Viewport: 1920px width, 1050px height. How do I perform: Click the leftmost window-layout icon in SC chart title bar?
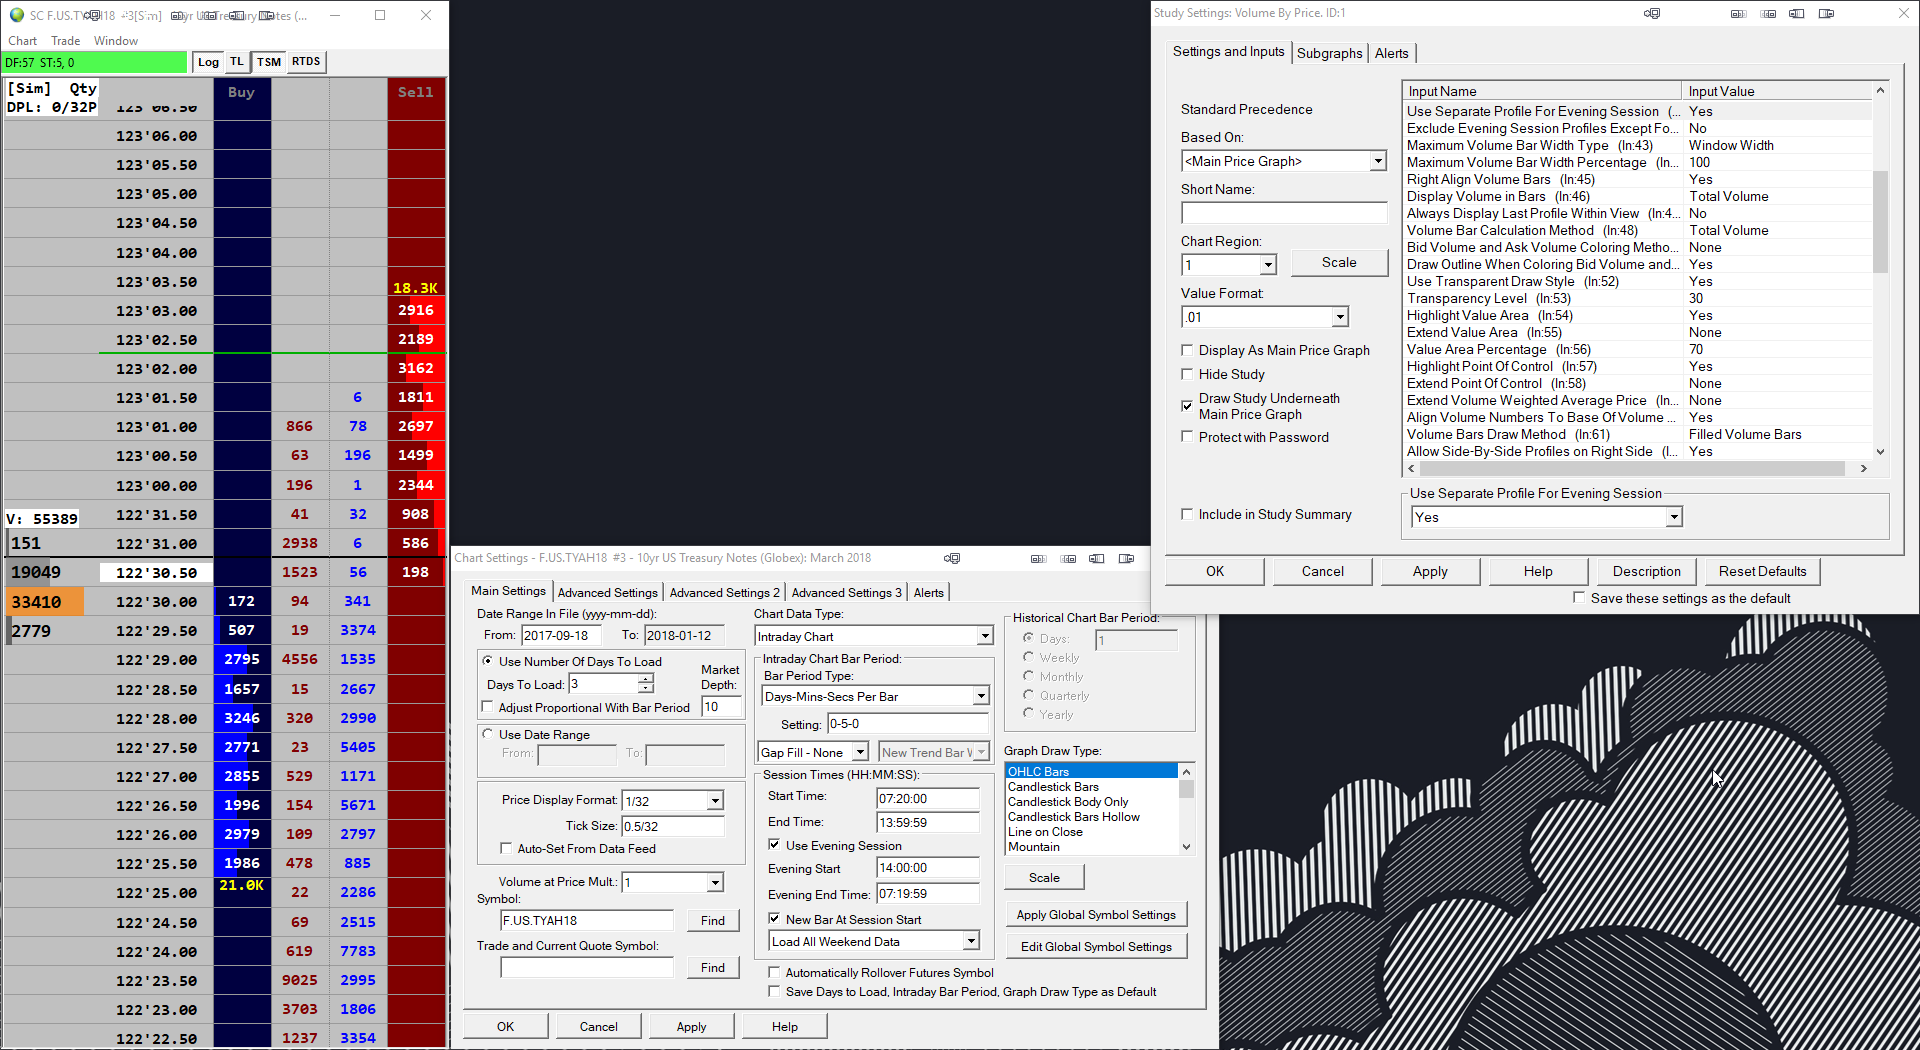point(180,15)
